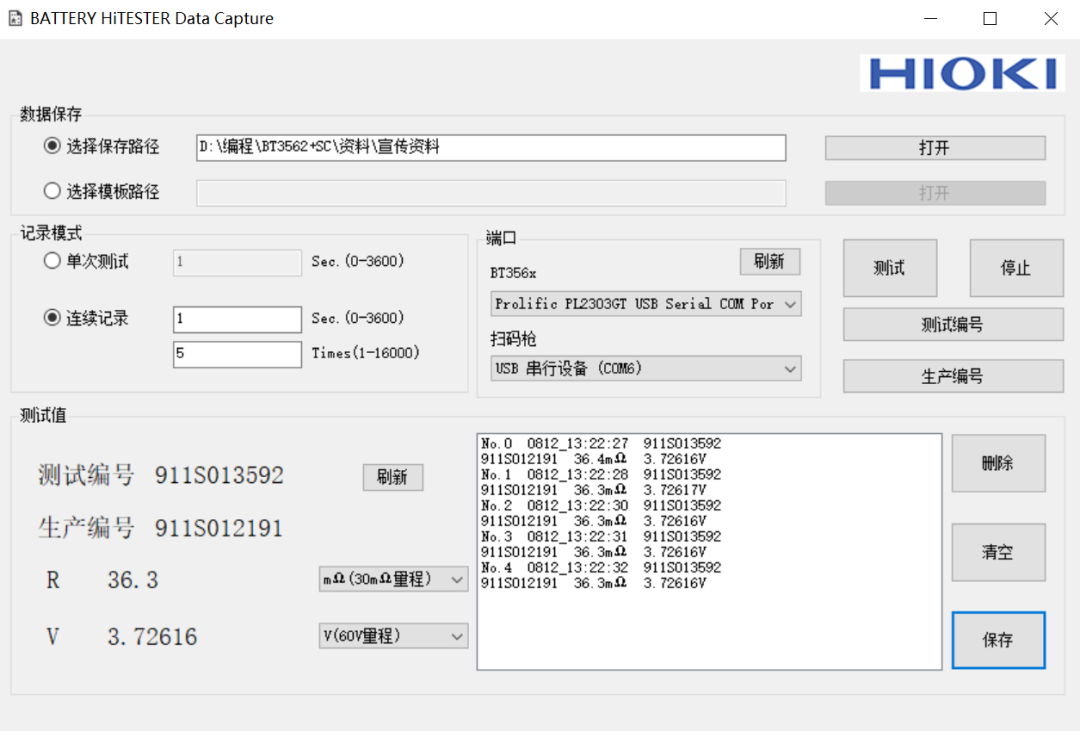Click 打开 button beside save path
Screen dimensions: 1080x731
(x=934, y=148)
